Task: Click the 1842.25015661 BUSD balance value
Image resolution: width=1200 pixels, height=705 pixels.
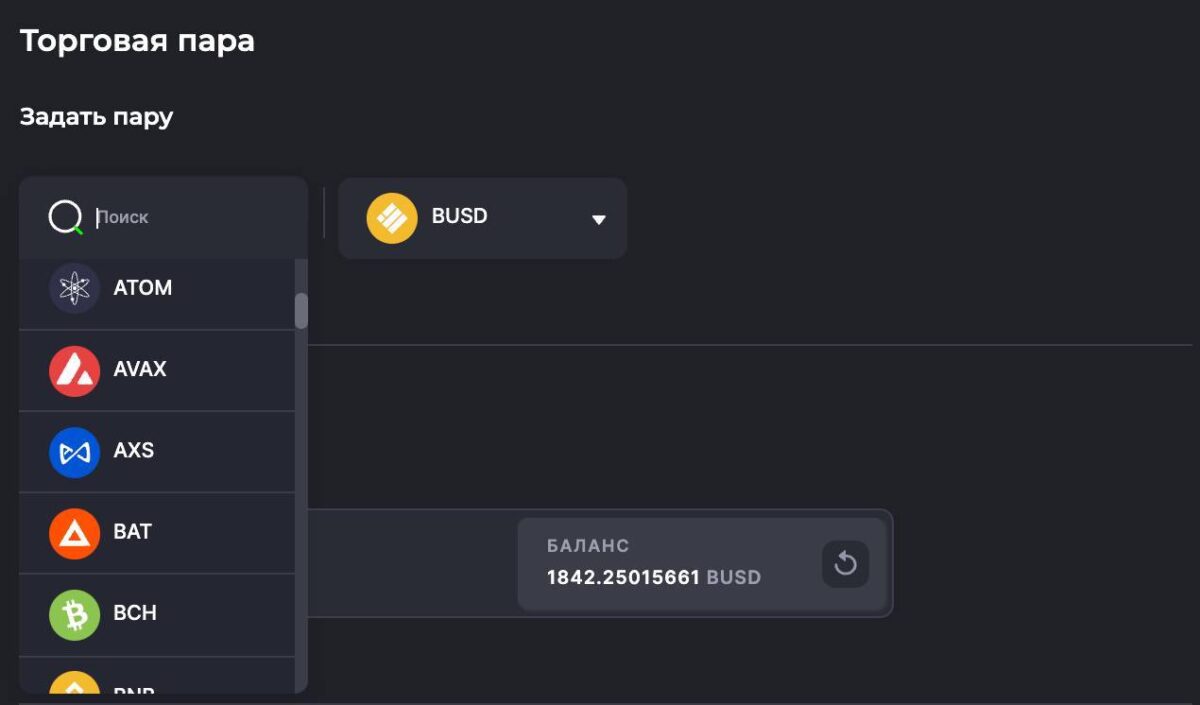Action: (x=654, y=577)
